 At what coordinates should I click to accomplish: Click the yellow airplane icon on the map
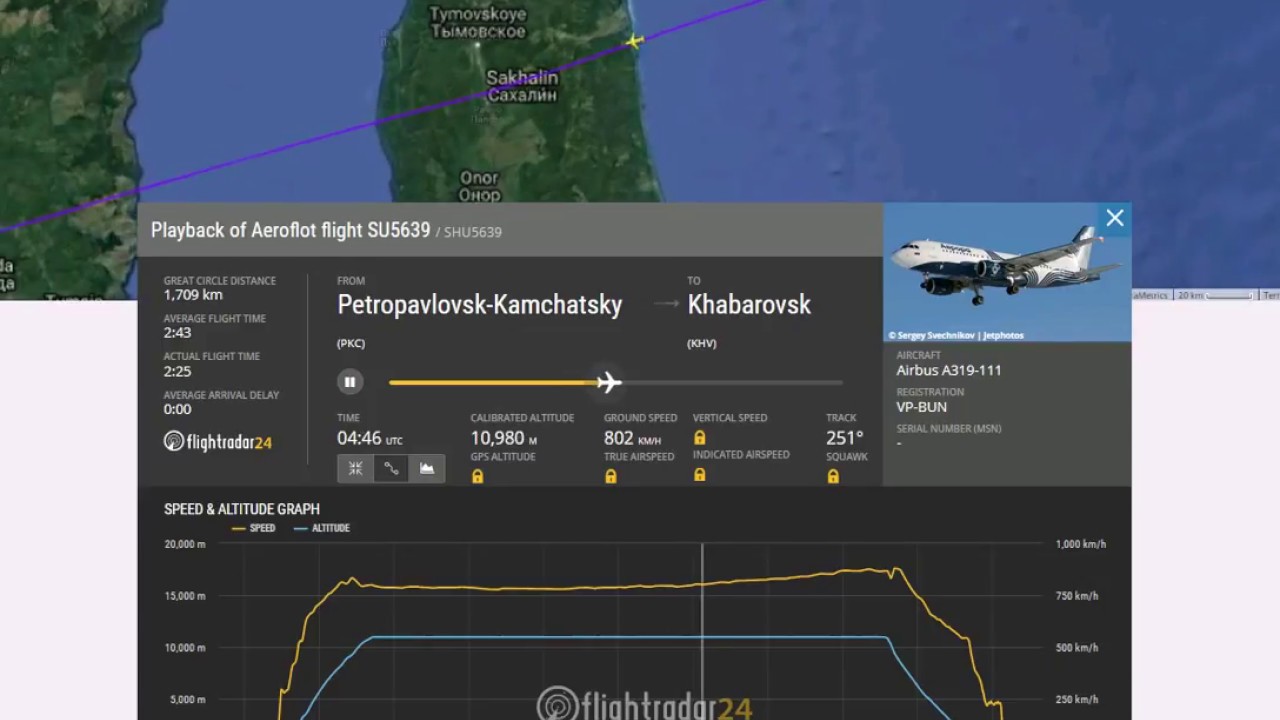point(634,41)
